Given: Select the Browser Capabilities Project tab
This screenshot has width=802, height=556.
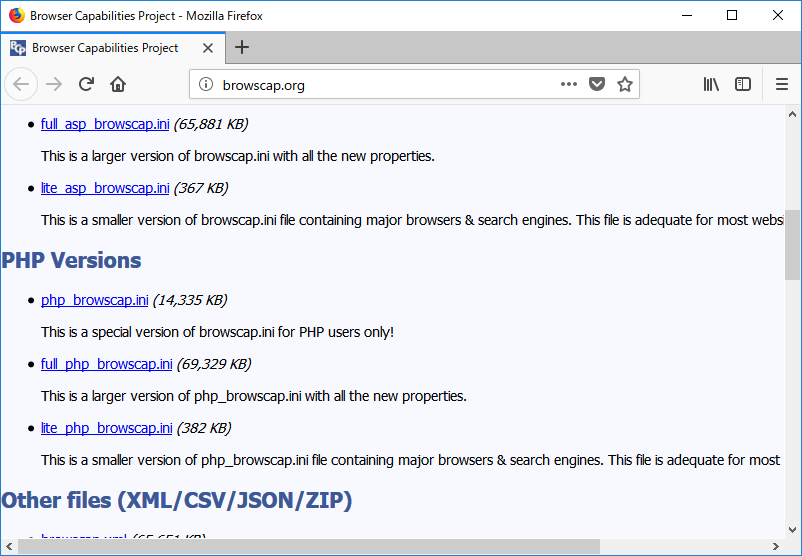Looking at the screenshot, I should pyautogui.click(x=113, y=48).
